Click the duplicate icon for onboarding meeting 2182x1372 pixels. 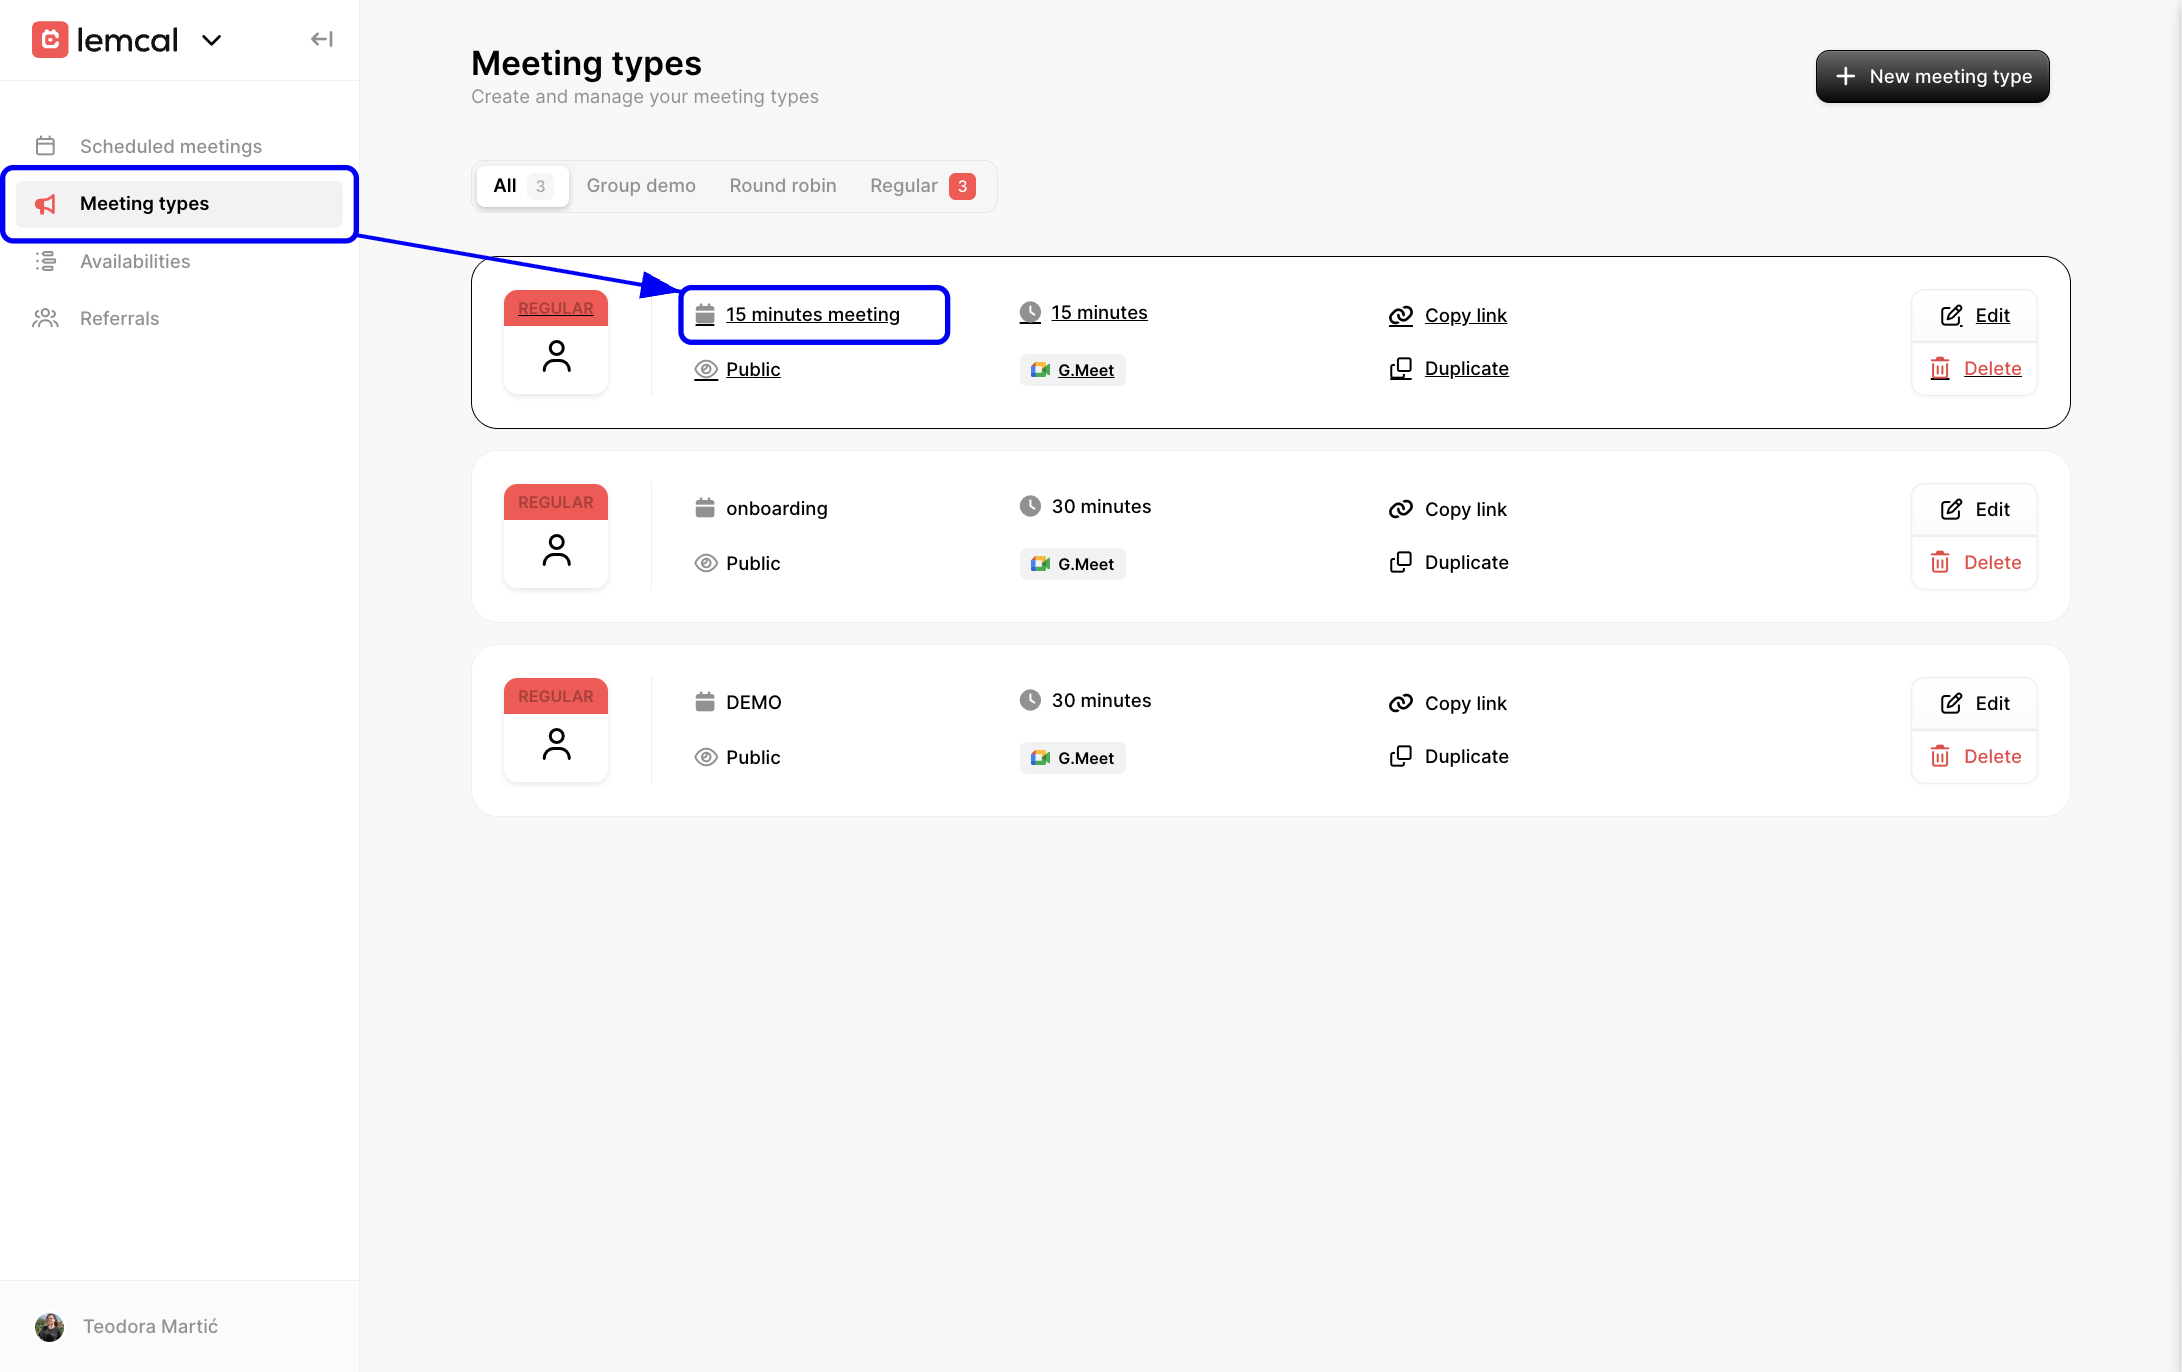pyautogui.click(x=1400, y=561)
